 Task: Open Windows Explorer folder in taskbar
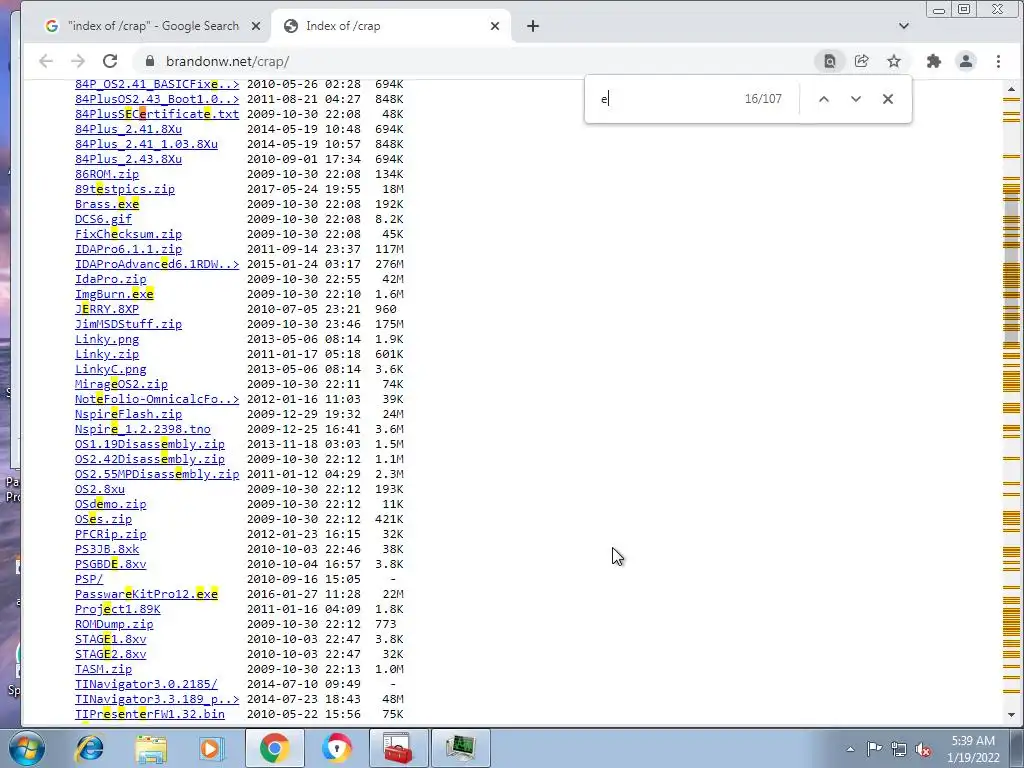[151, 748]
